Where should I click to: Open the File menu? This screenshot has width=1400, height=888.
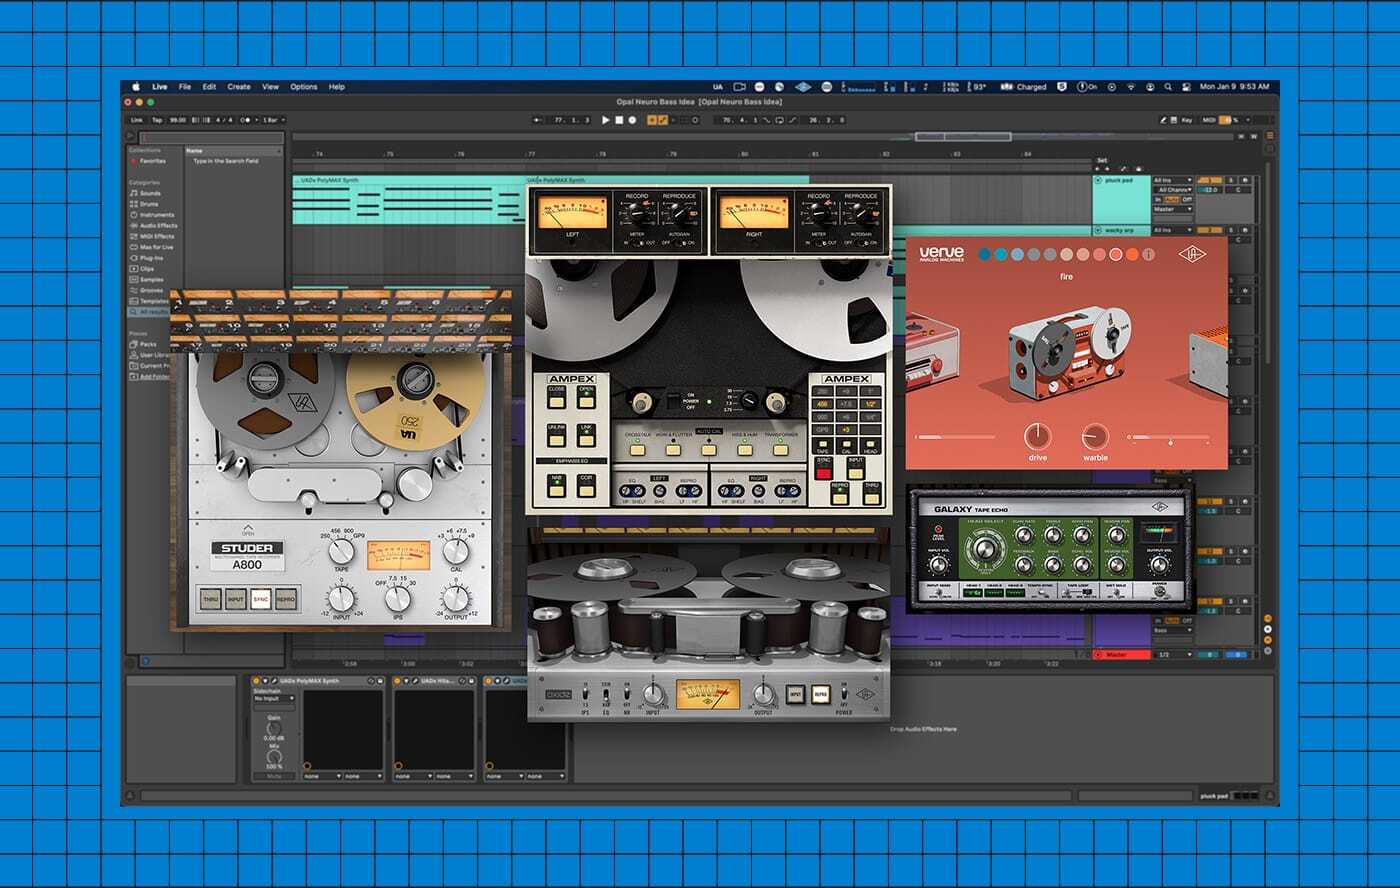[x=185, y=87]
